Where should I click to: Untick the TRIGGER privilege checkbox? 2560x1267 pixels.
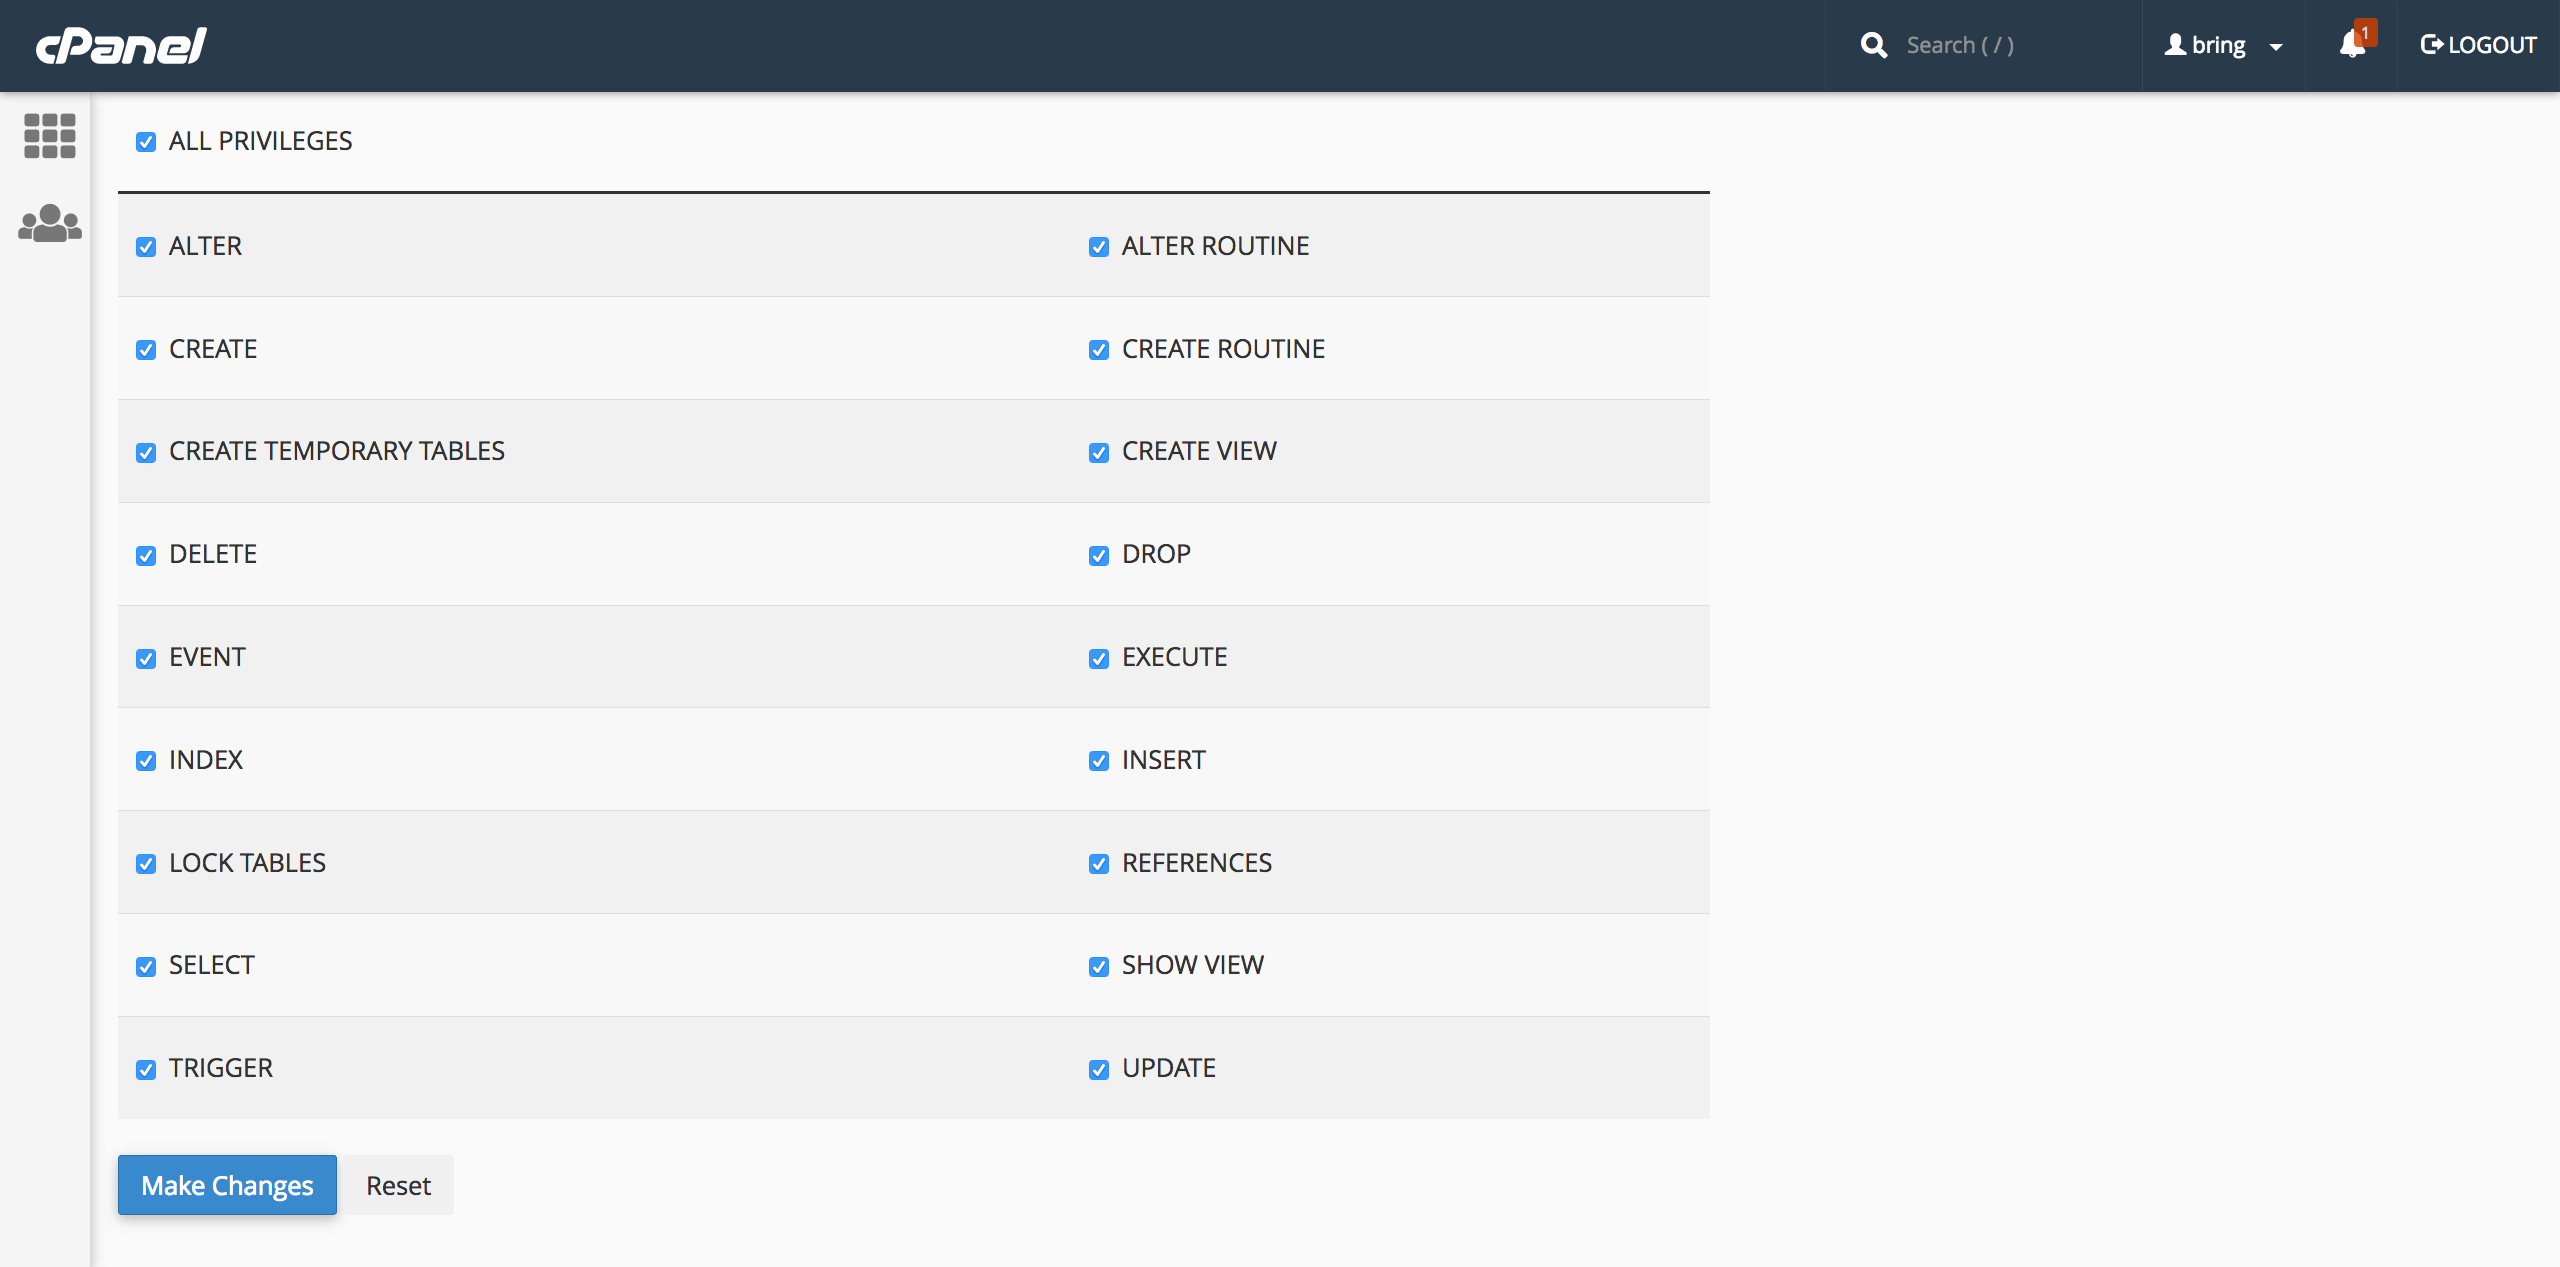(x=146, y=1070)
